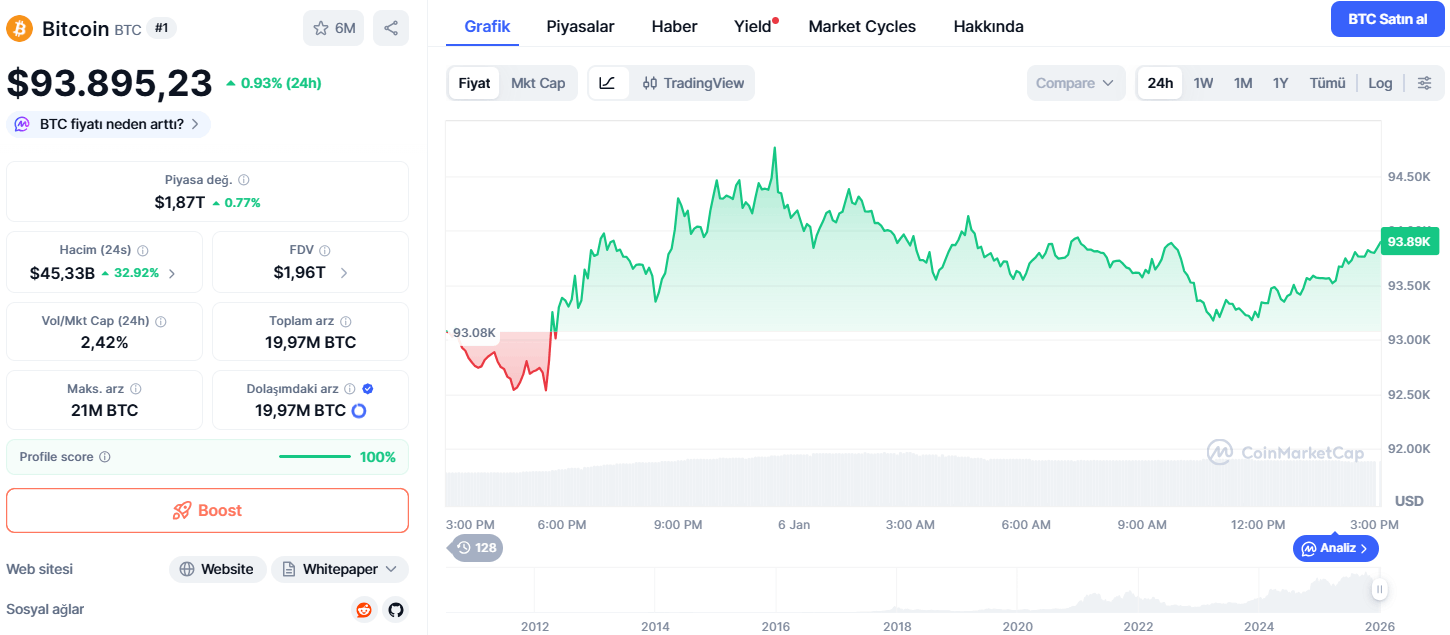
Task: Click info icon next to Piyasa değ.
Action: click(x=244, y=180)
